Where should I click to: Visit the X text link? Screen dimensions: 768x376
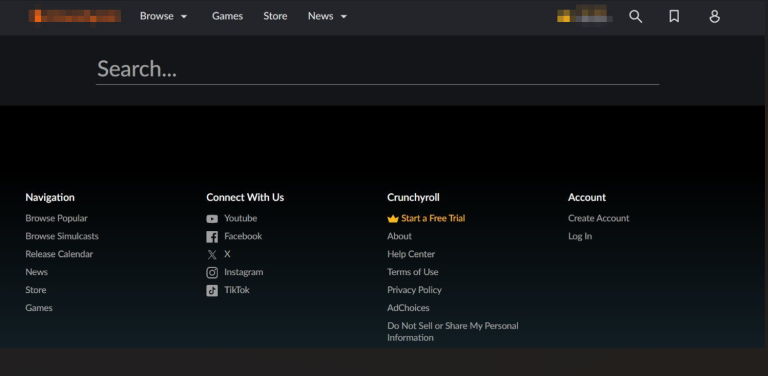point(227,254)
